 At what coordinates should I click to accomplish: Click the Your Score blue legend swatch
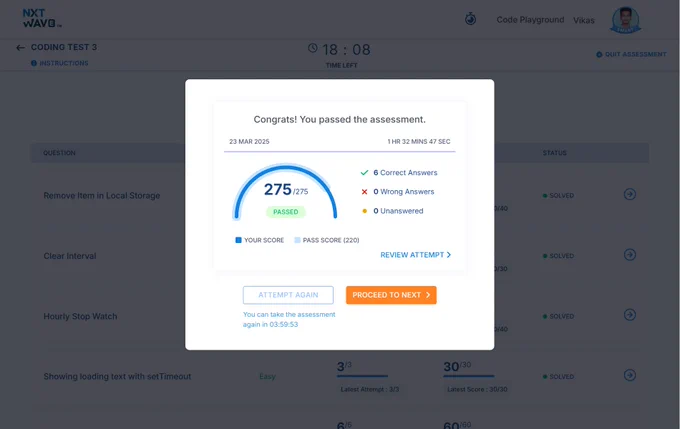click(238, 240)
